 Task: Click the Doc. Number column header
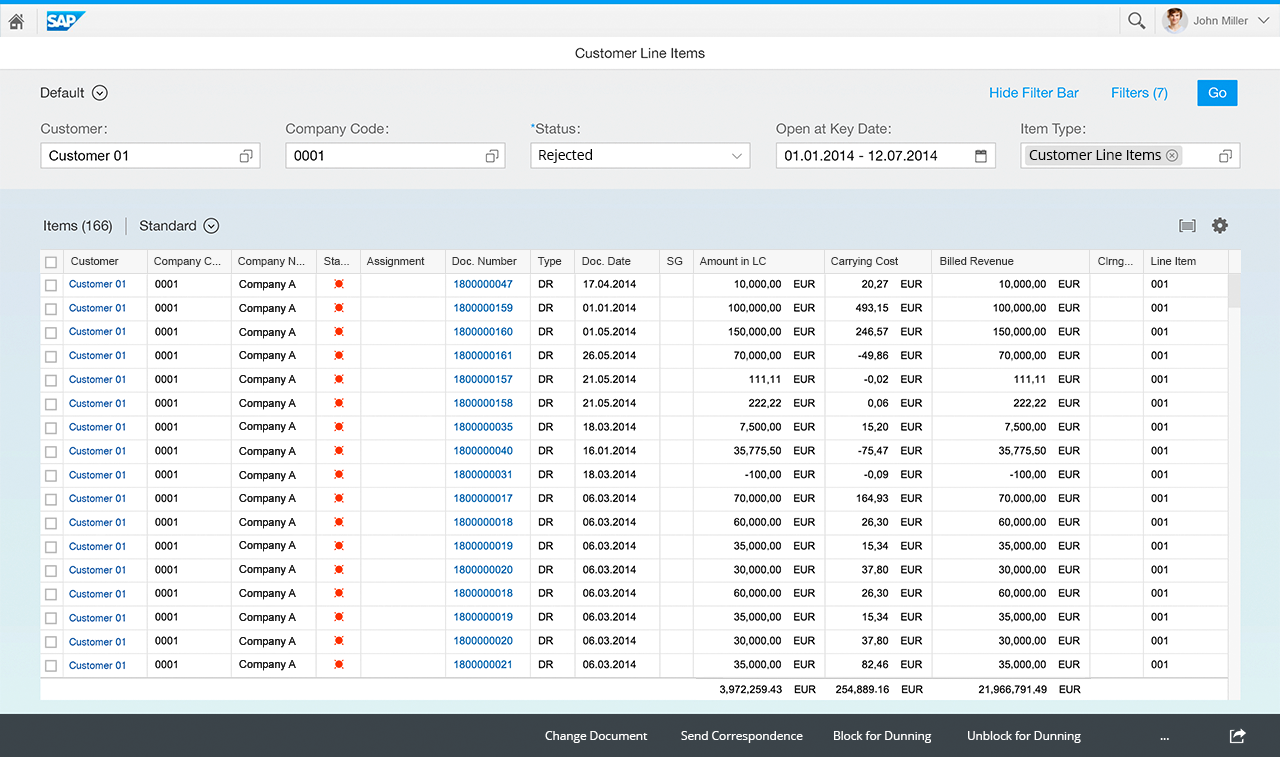pyautogui.click(x=487, y=261)
